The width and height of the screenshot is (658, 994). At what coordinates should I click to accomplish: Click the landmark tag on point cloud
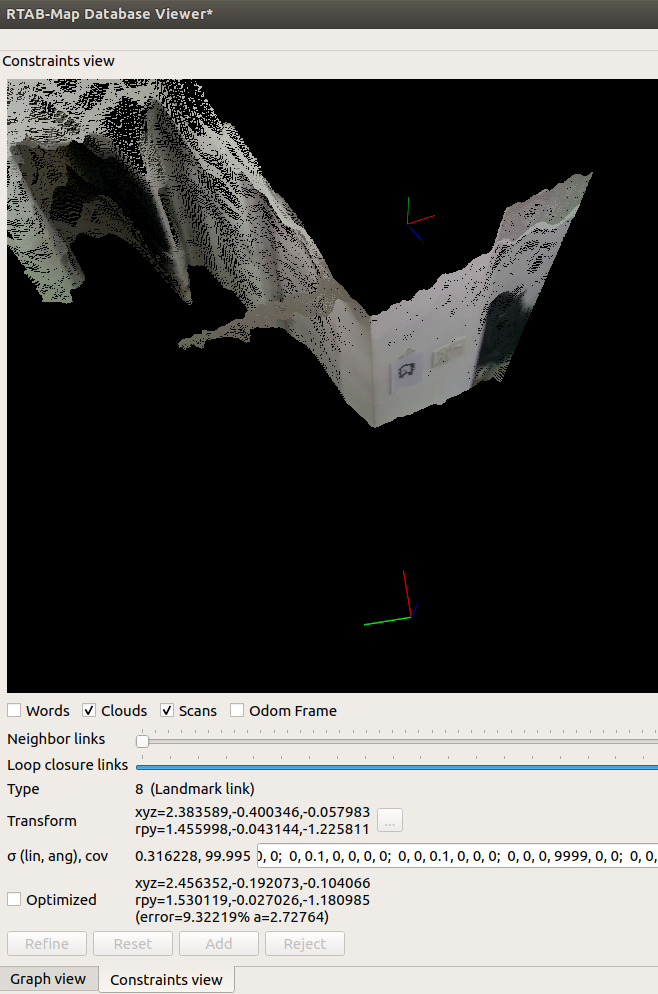tap(408, 372)
